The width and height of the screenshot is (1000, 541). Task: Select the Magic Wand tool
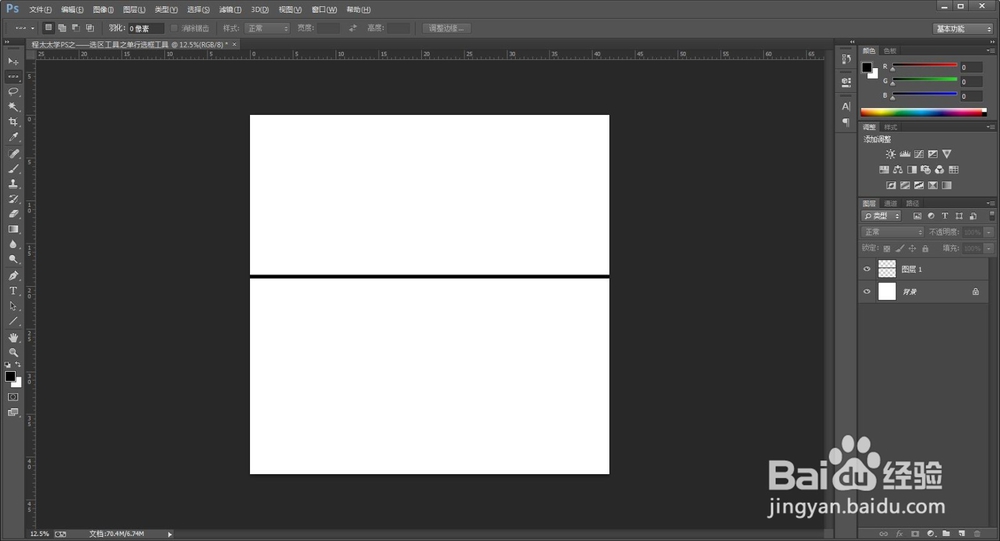pos(13,107)
